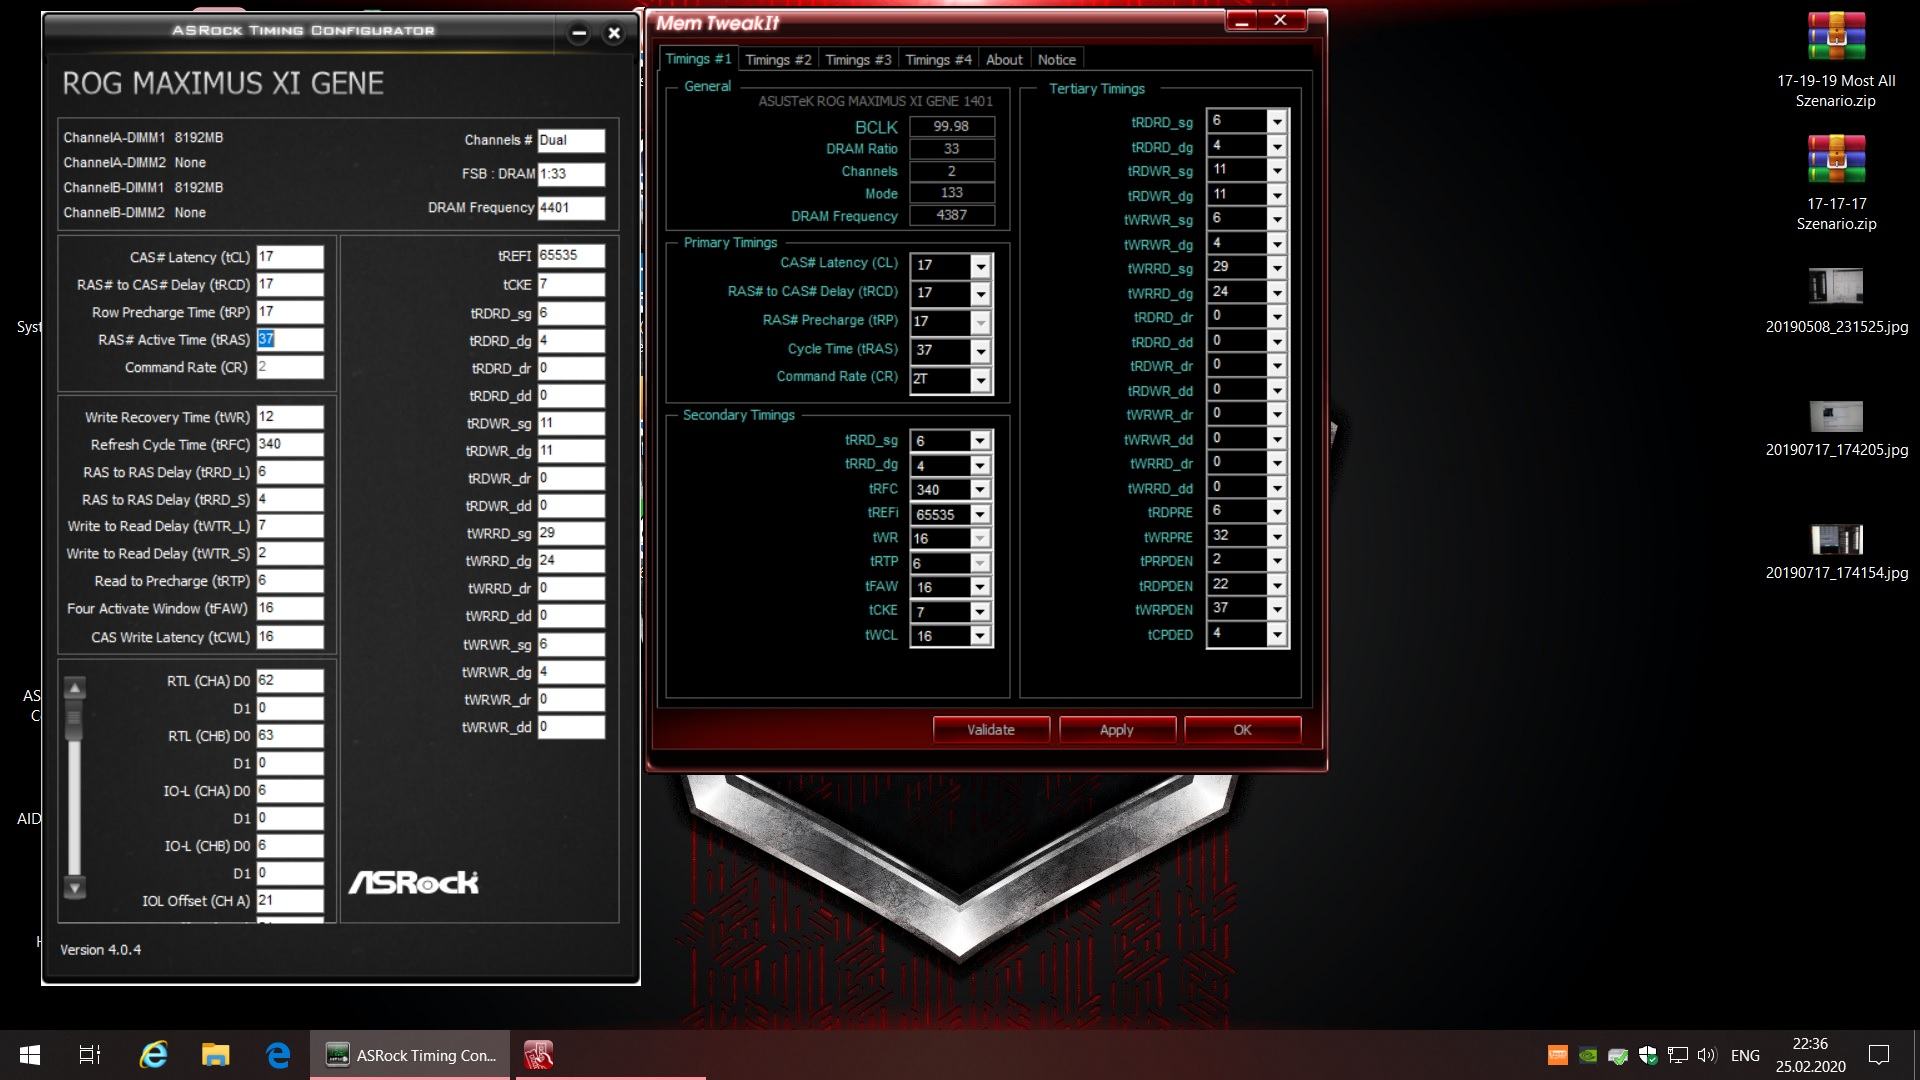Select 20190717_174154.jpg desktop thumbnail

pos(1836,552)
